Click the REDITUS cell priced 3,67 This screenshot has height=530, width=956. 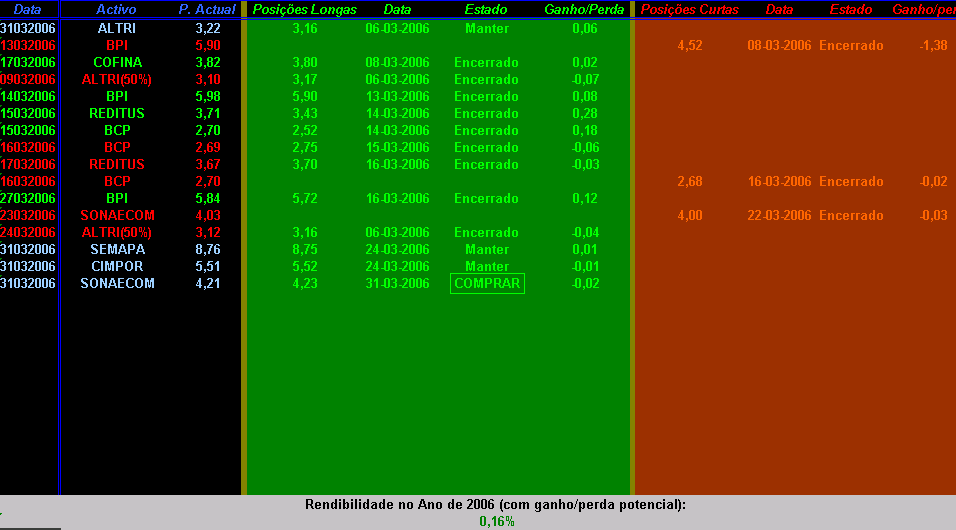tap(116, 165)
